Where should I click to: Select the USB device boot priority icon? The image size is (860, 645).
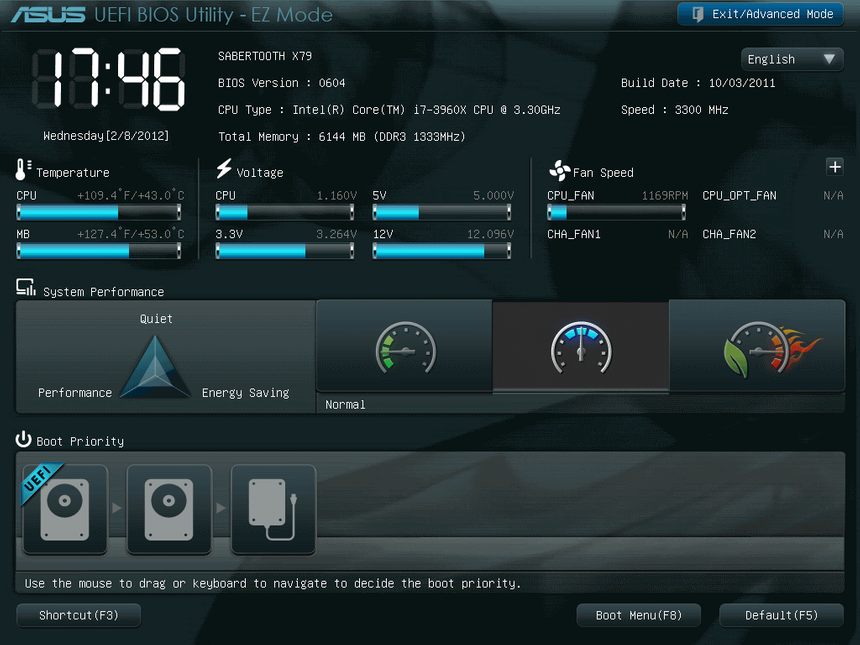pos(273,510)
